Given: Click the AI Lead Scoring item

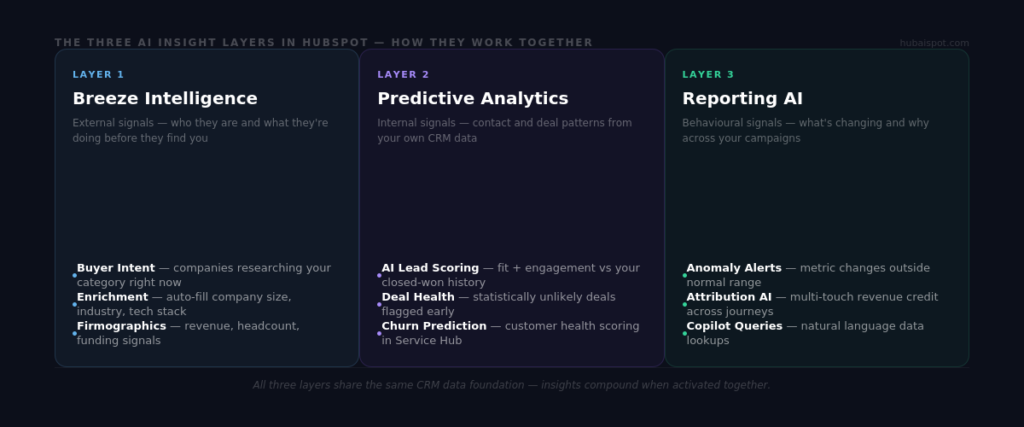Looking at the screenshot, I should (510, 275).
